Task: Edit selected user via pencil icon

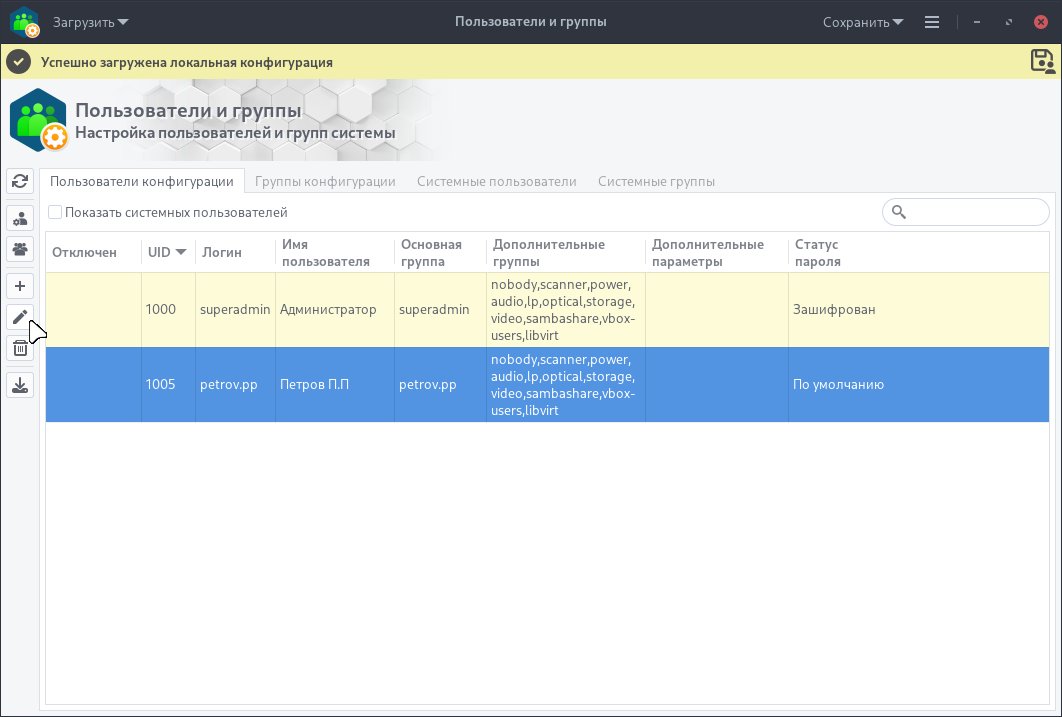Action: (20, 317)
